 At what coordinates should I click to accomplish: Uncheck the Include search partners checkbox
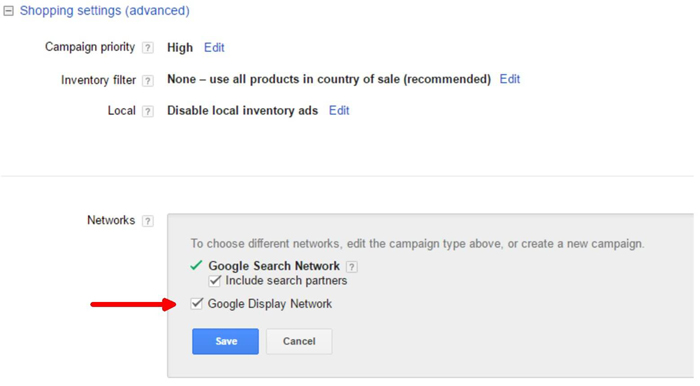point(215,281)
